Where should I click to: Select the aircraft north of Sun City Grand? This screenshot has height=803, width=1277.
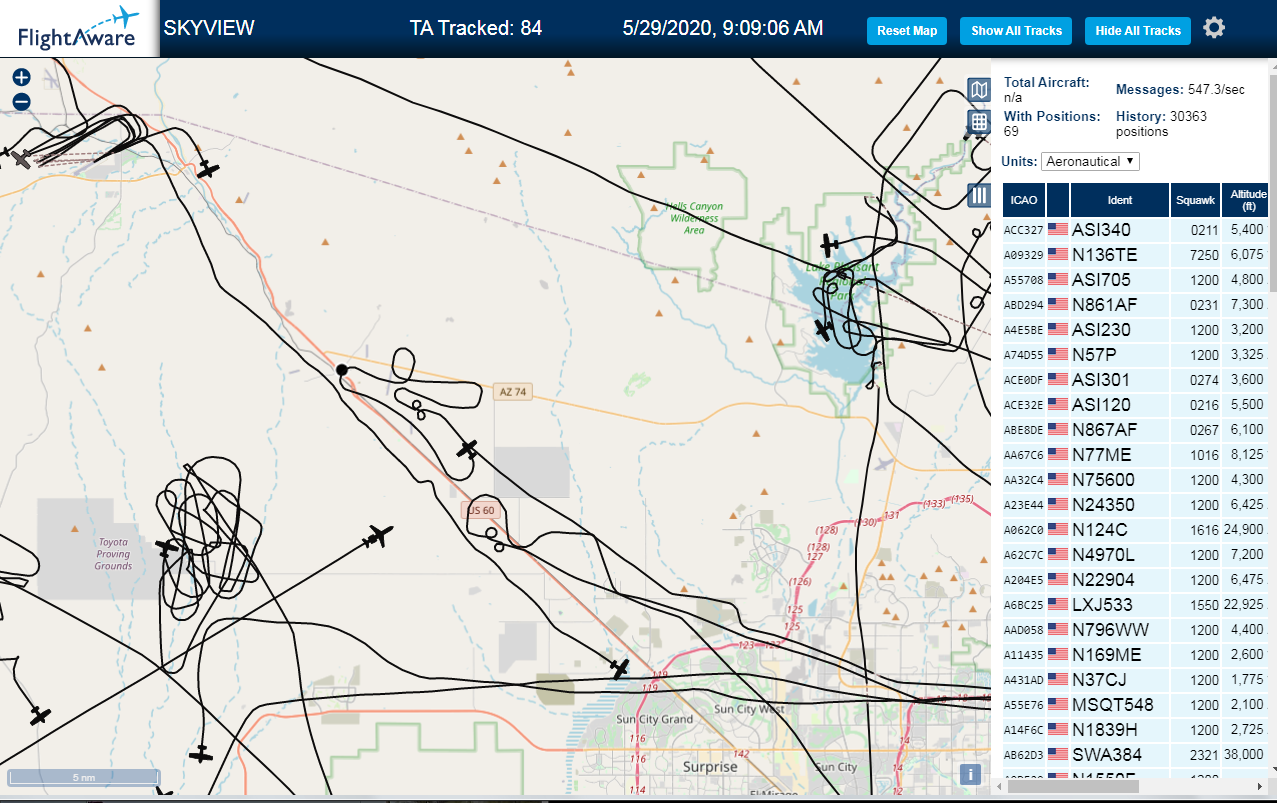[x=620, y=667]
